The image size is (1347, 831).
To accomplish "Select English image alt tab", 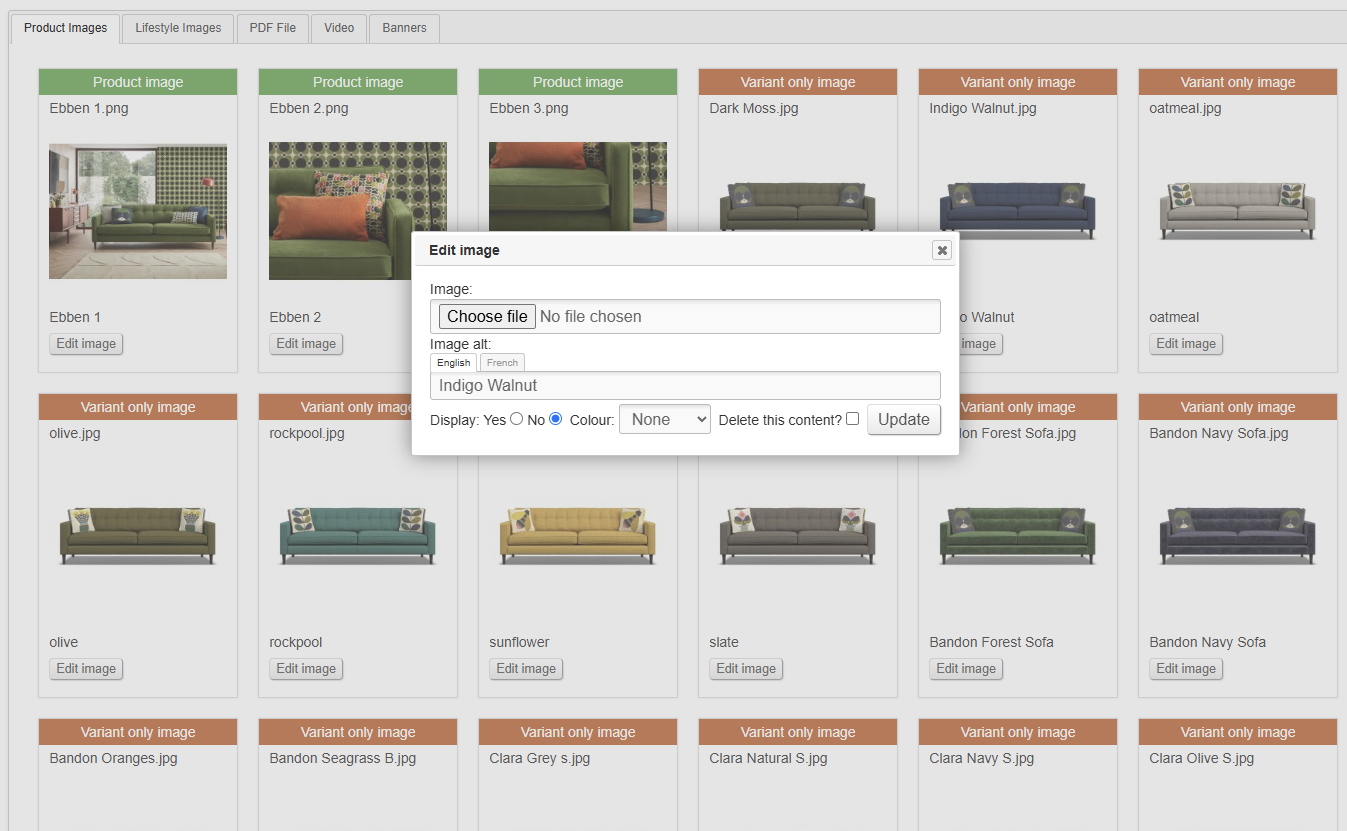I will (x=453, y=363).
